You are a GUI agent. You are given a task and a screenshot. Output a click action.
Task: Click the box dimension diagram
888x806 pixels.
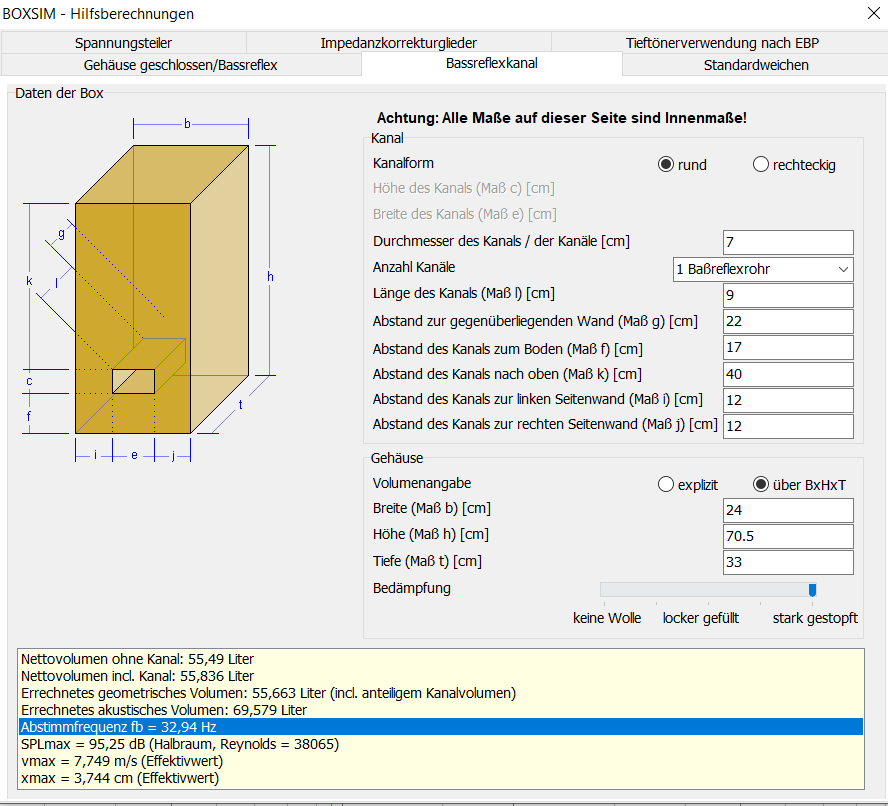point(149,289)
